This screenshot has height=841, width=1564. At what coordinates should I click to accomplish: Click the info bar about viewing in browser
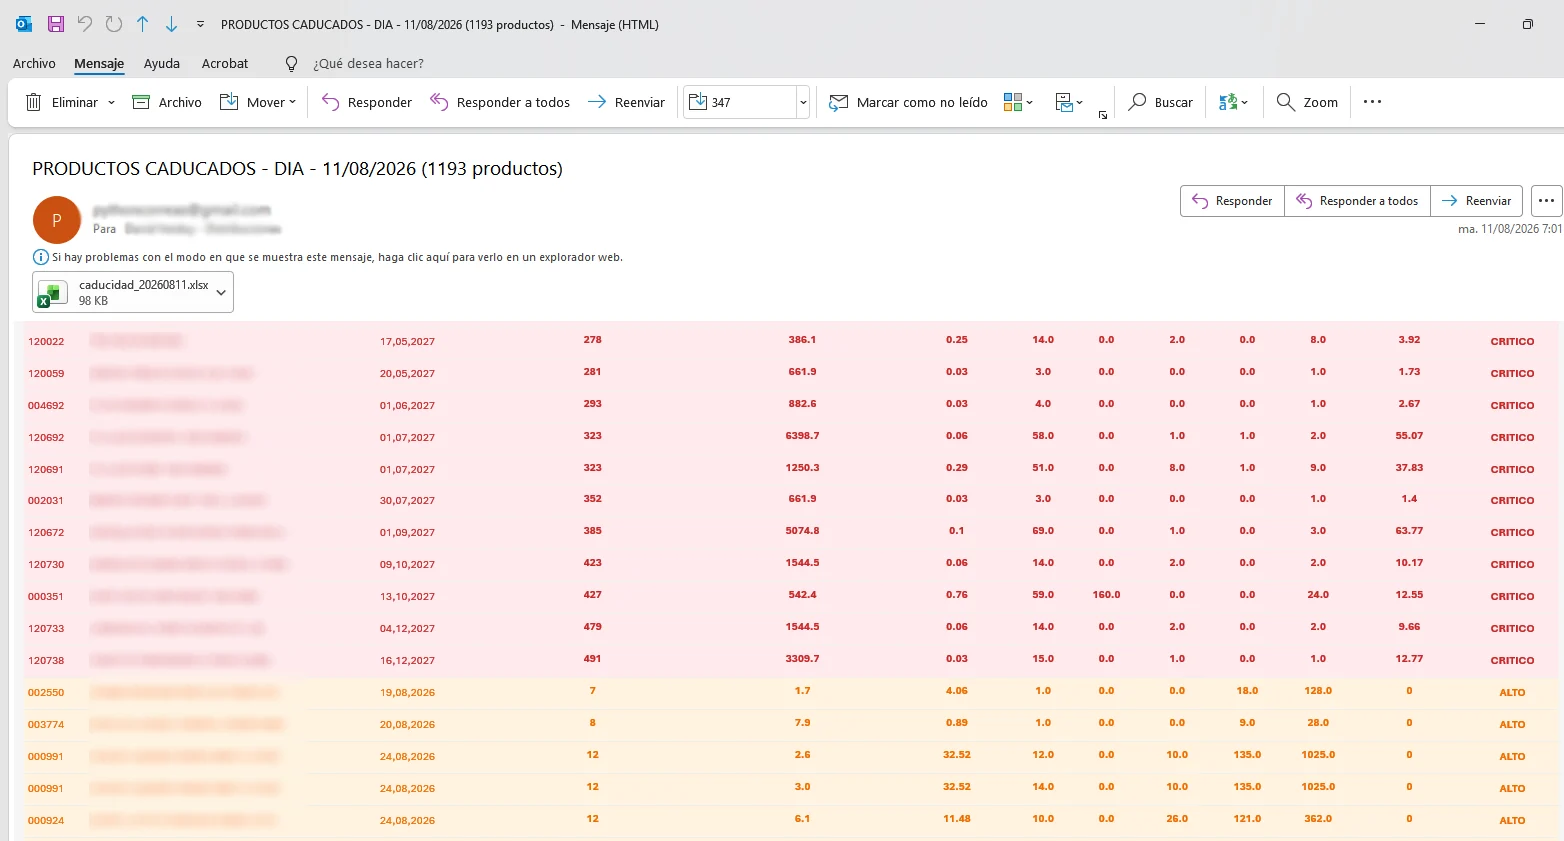(328, 257)
